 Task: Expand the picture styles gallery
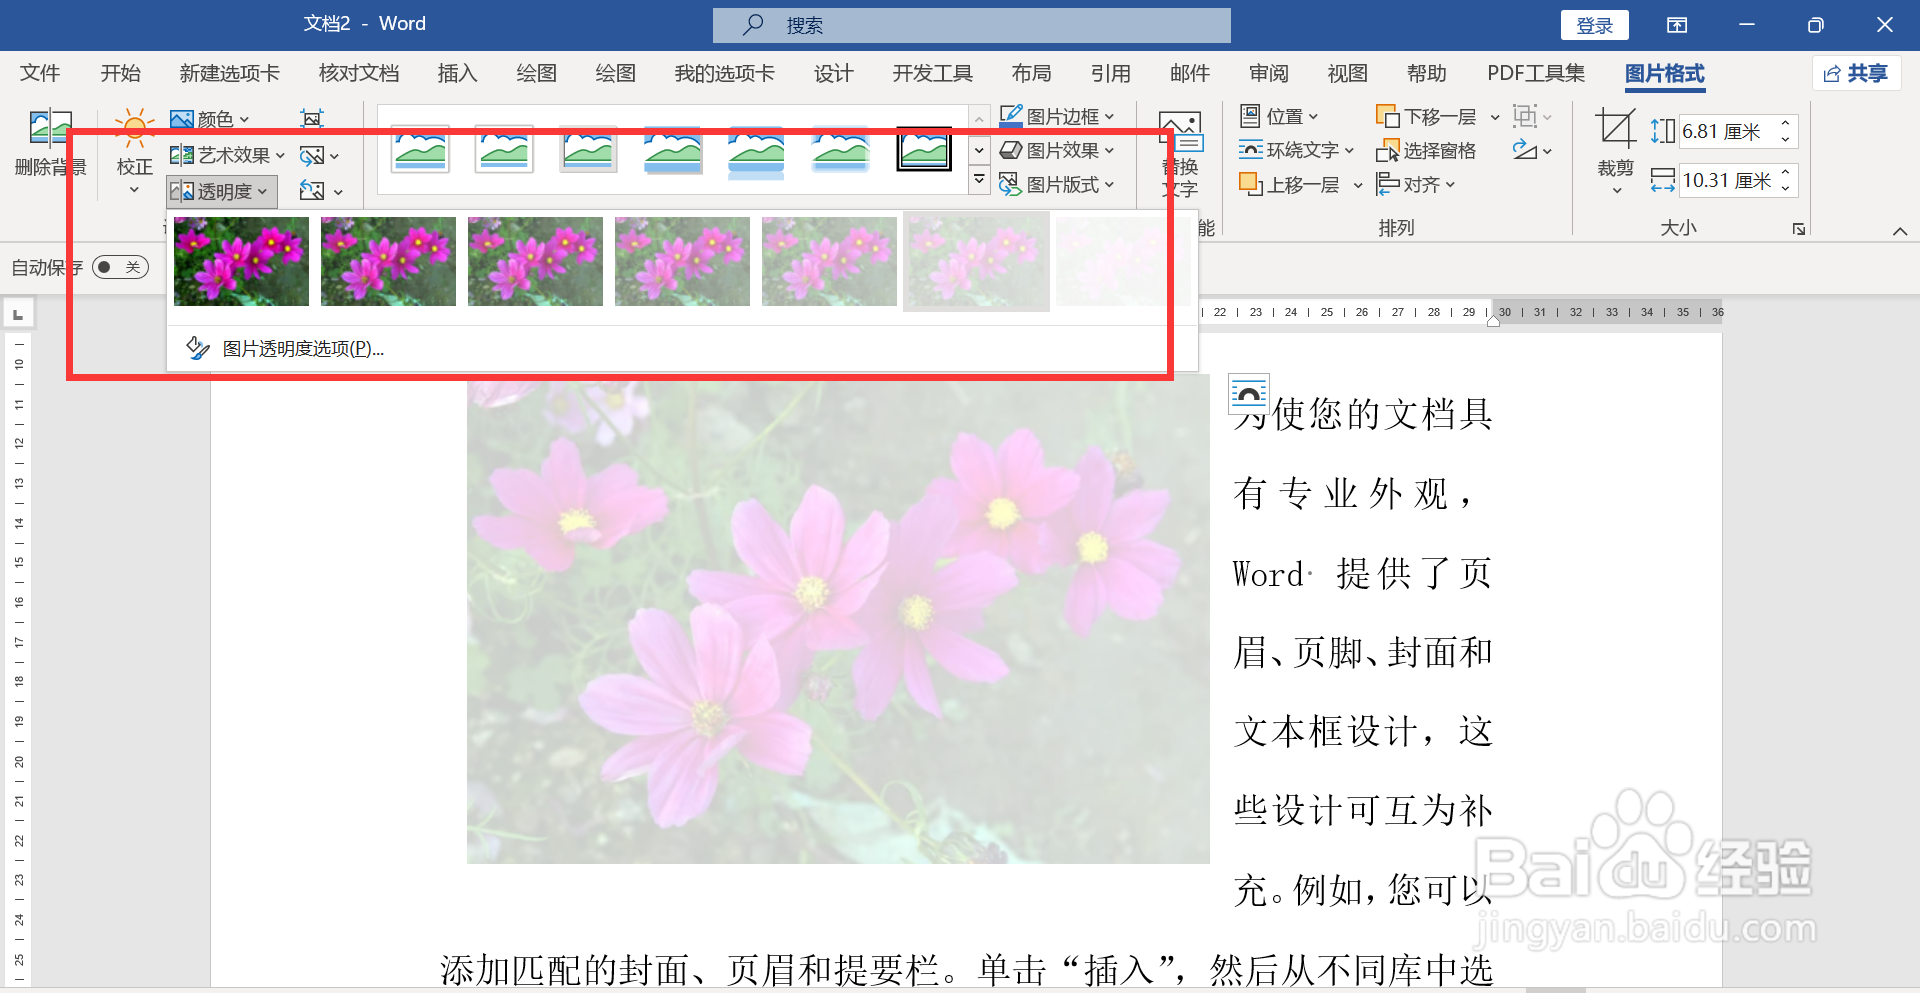(x=978, y=180)
